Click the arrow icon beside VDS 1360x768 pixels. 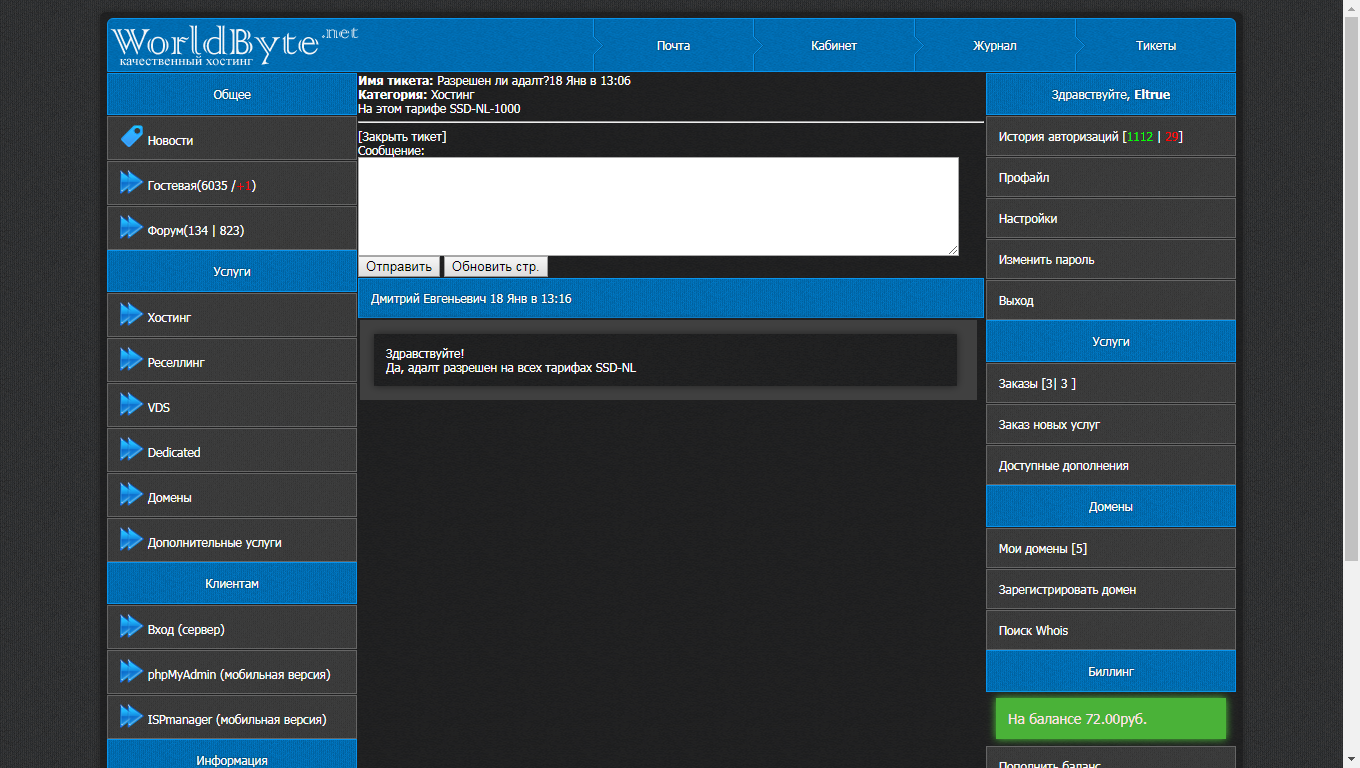(131, 404)
